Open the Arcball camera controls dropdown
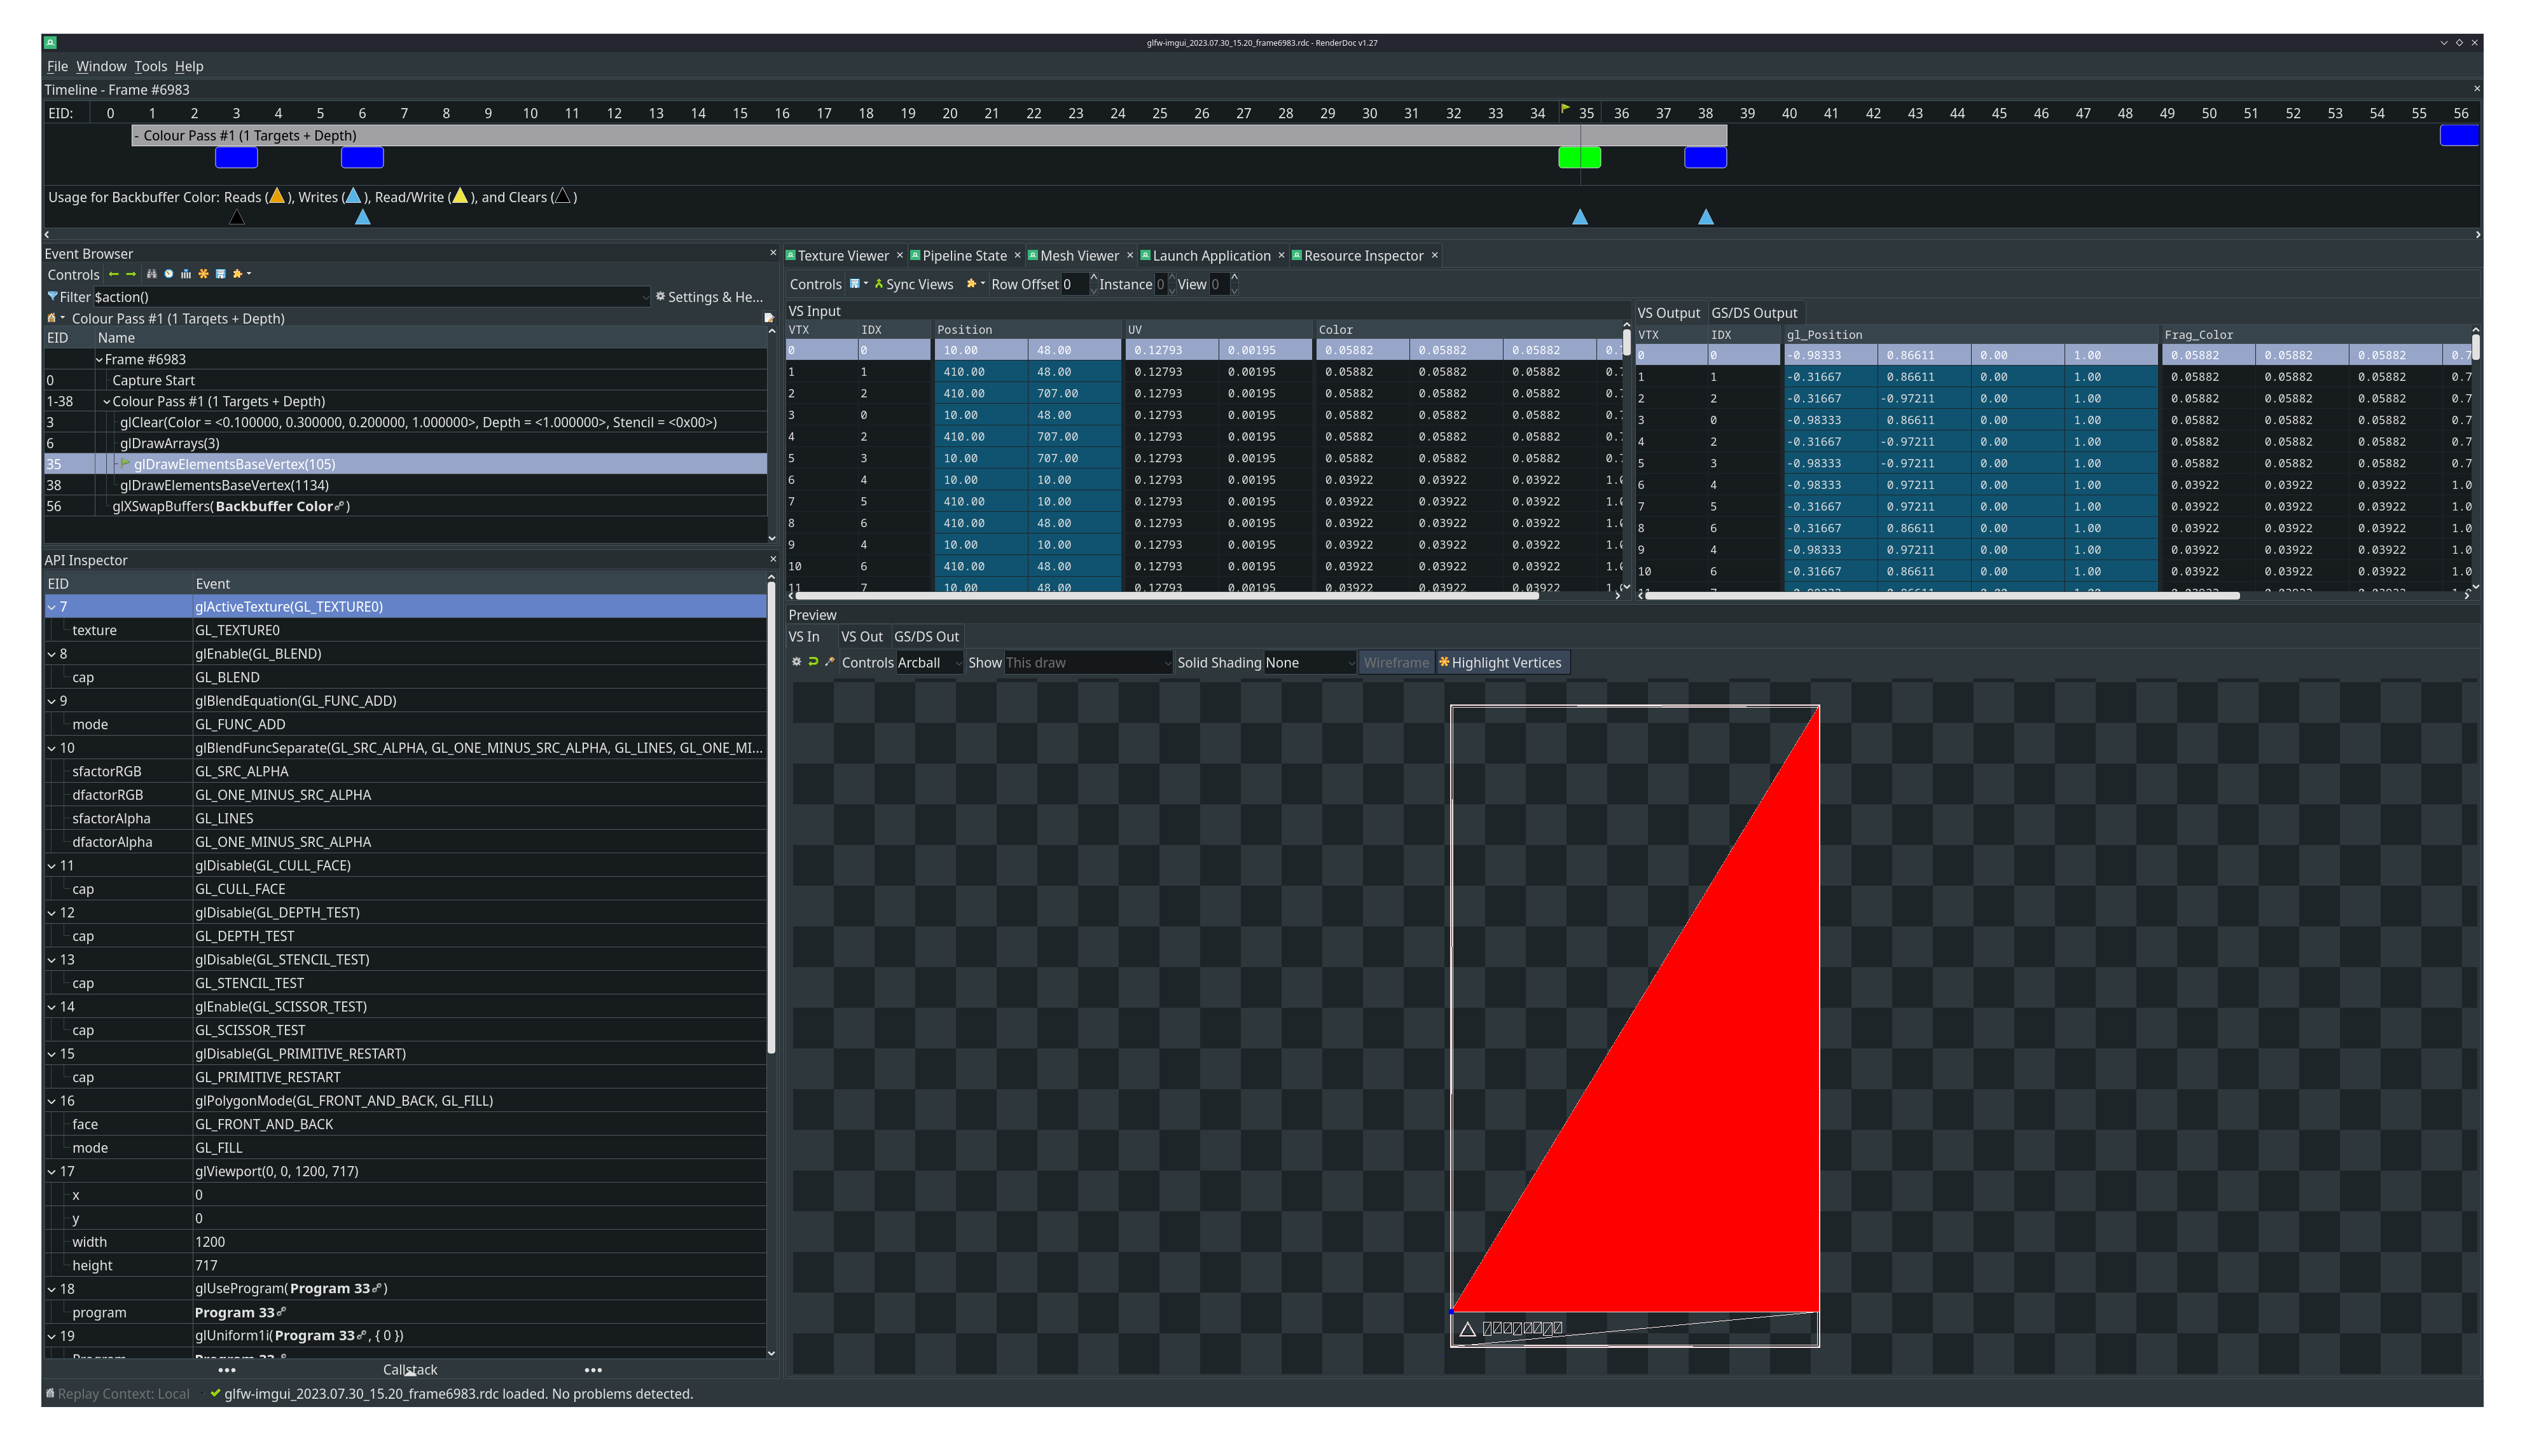 coord(929,662)
